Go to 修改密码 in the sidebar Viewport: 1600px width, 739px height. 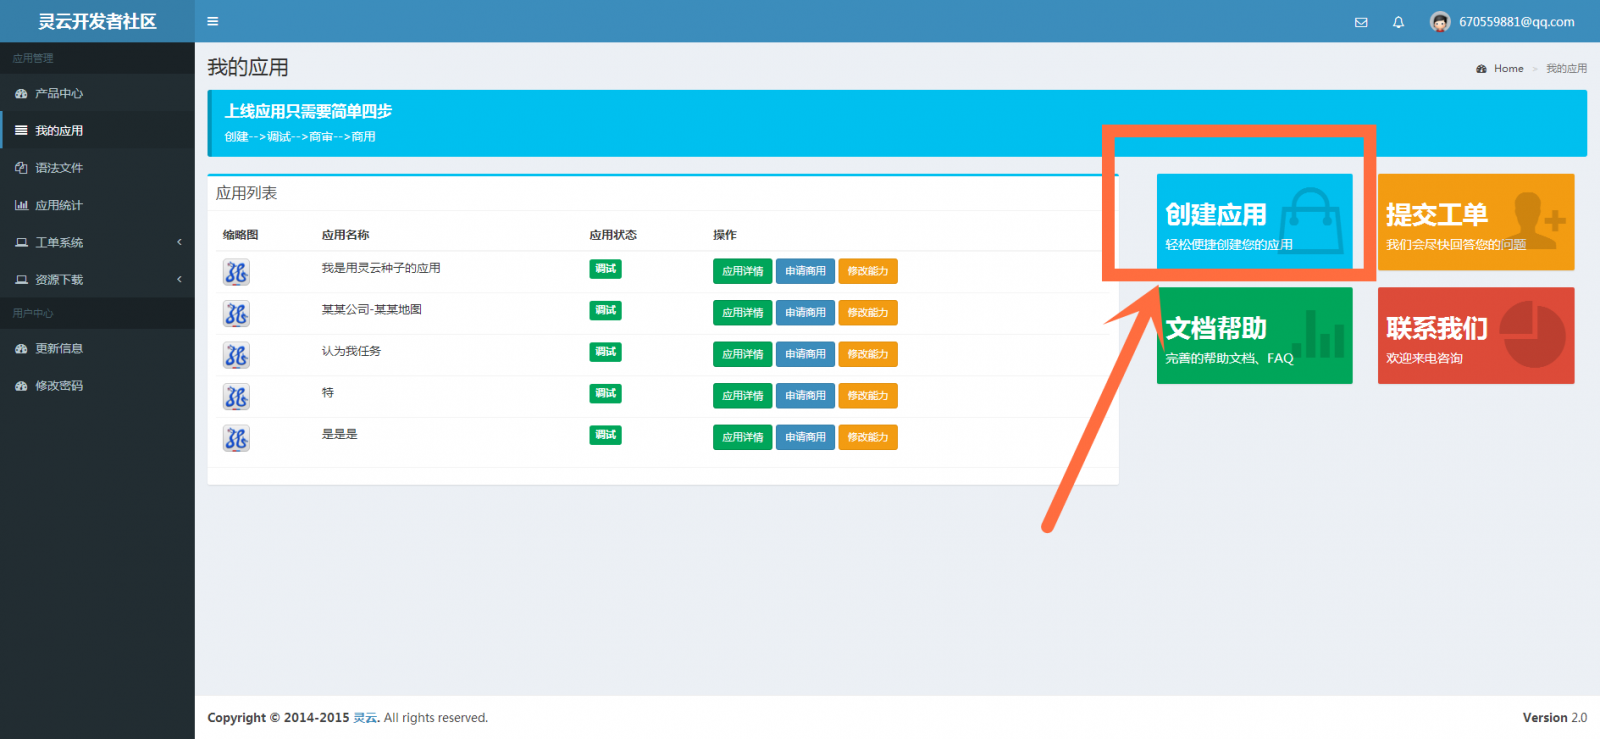tap(59, 386)
